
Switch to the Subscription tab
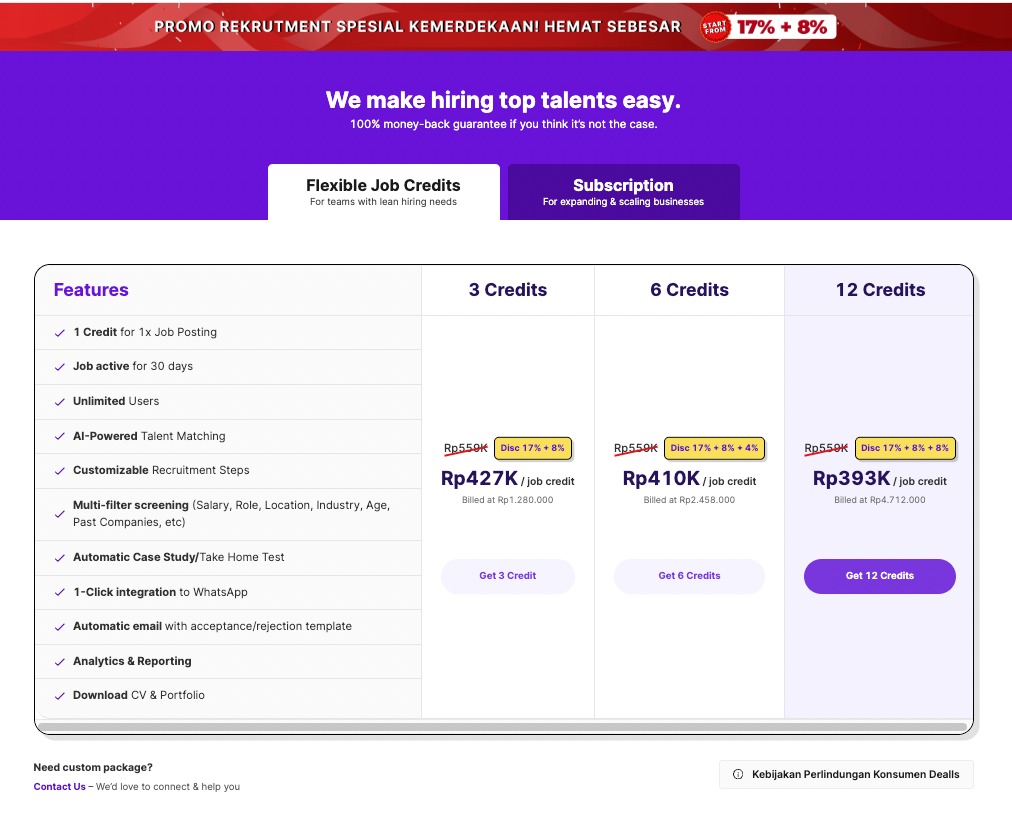[x=623, y=192]
